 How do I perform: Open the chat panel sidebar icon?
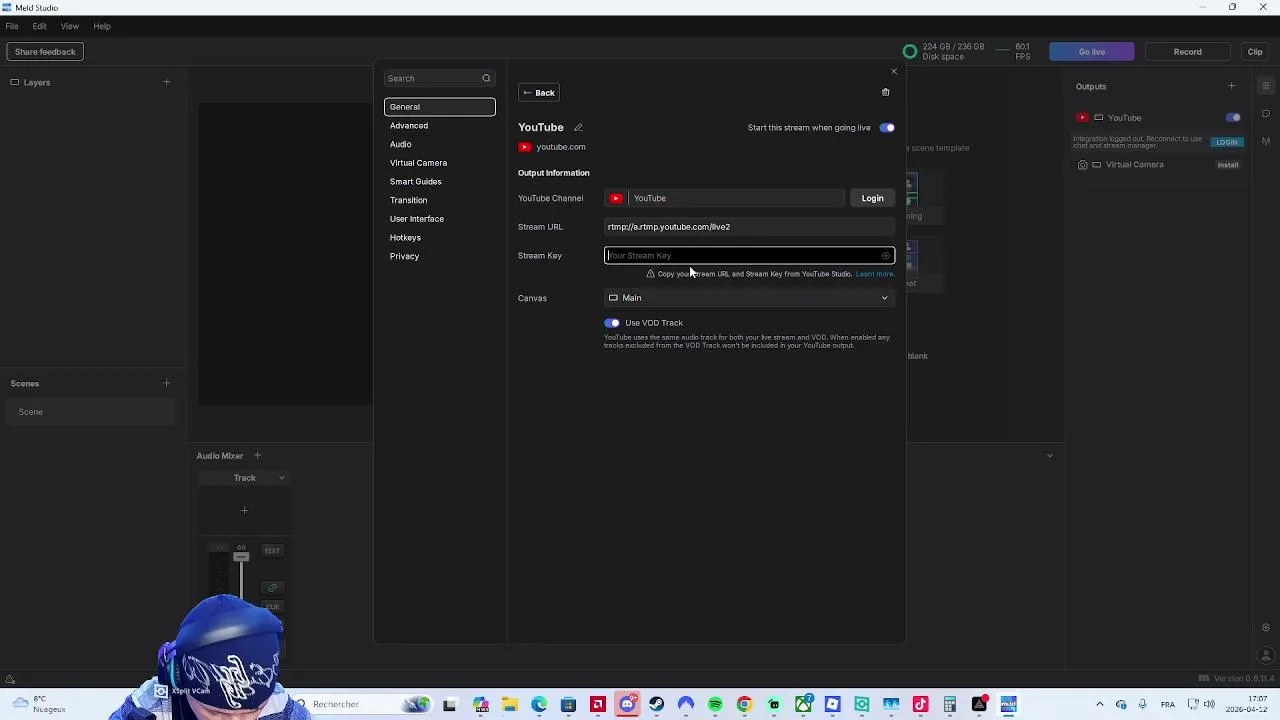coord(1266,113)
